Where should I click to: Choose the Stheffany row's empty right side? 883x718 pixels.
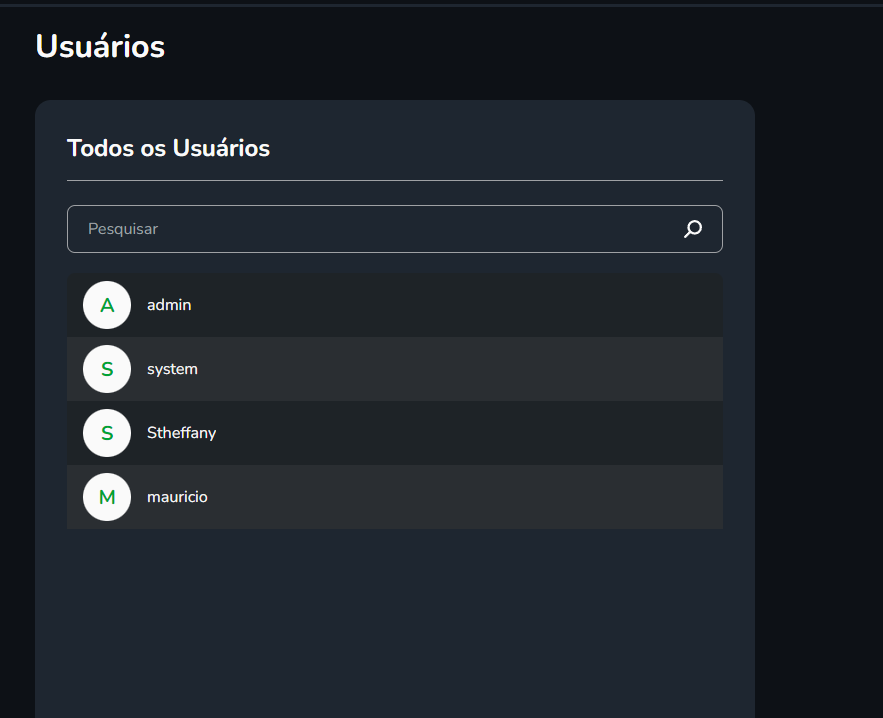pos(500,433)
